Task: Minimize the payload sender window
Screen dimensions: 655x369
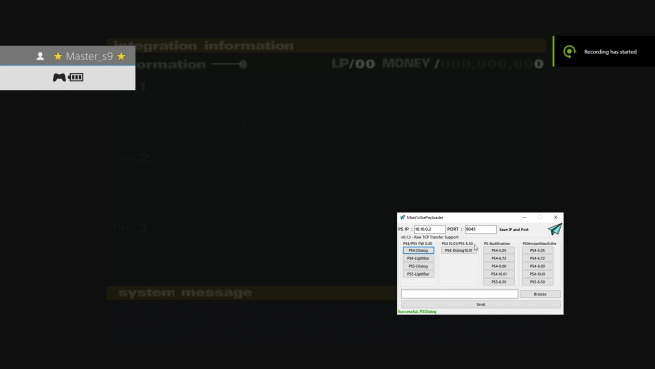Action: click(x=525, y=217)
